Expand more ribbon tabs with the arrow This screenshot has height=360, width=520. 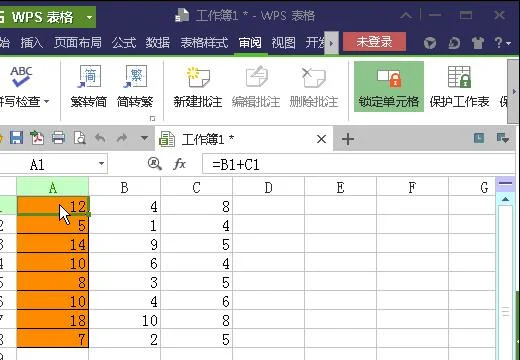[x=331, y=43]
